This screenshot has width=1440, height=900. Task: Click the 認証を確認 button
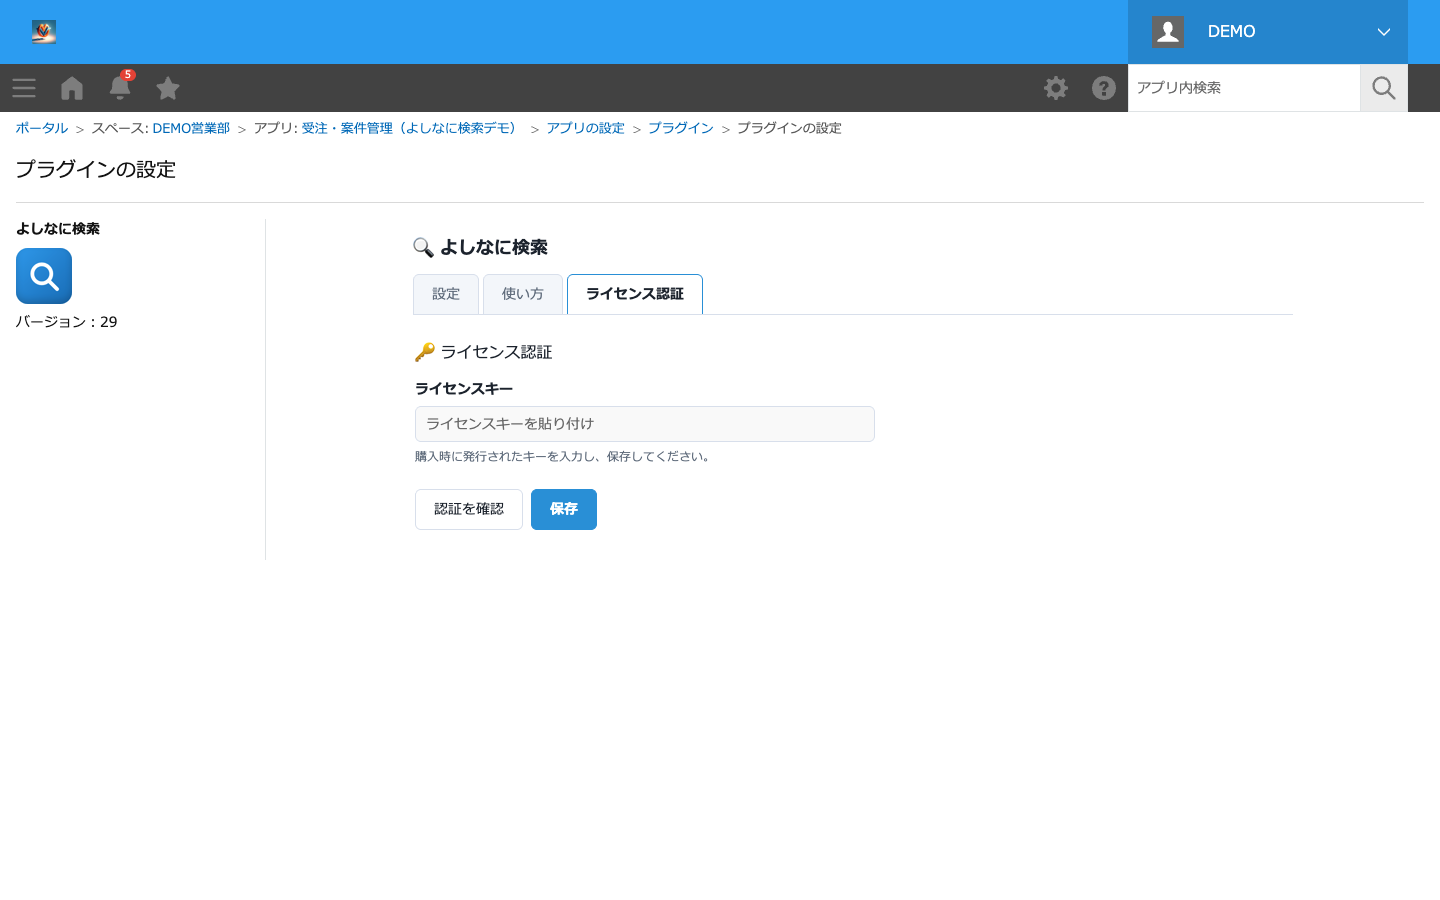click(469, 509)
